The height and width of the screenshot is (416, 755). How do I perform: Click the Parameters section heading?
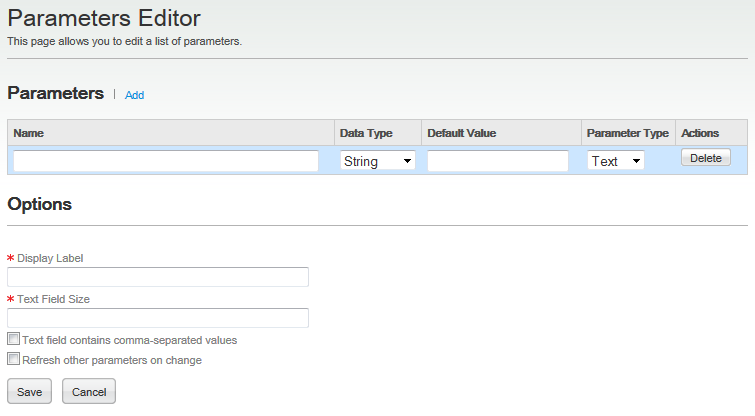pyautogui.click(x=56, y=93)
